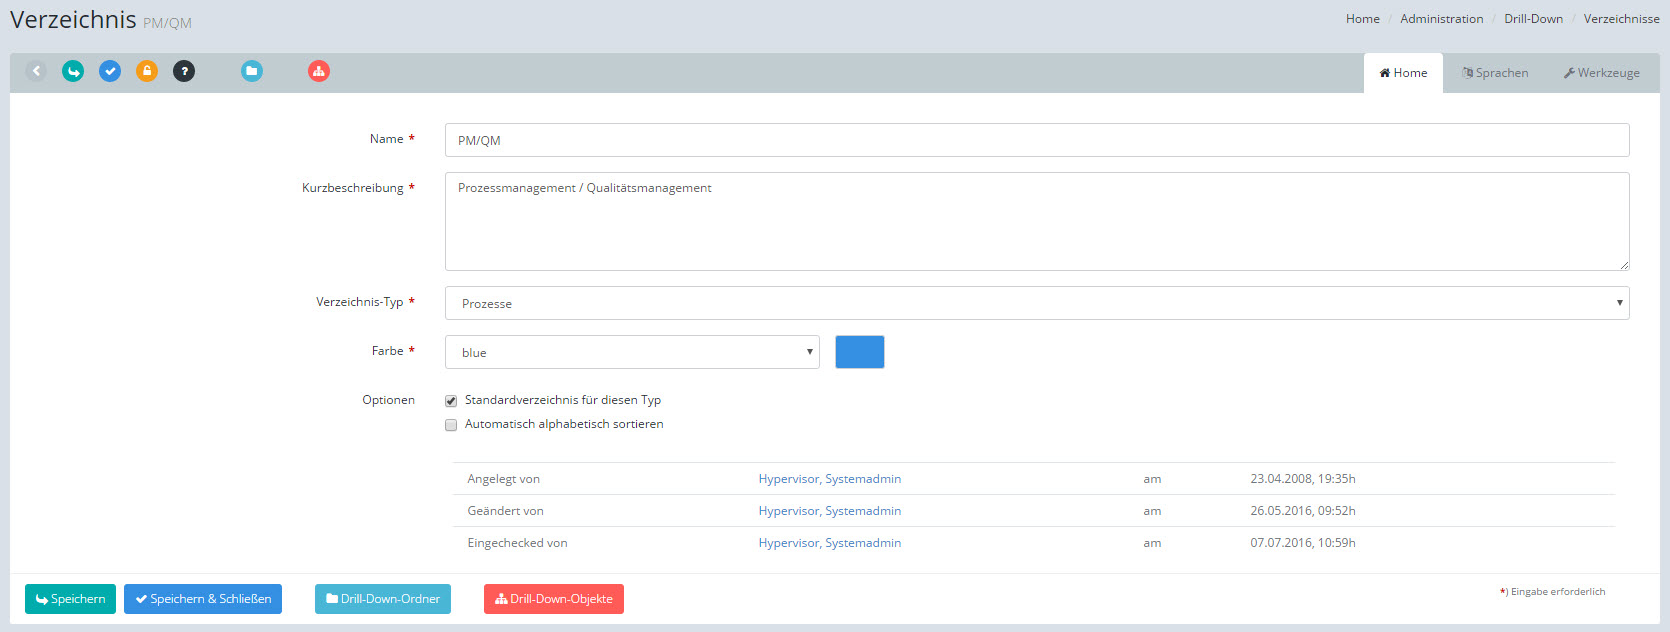Click Speichern & Schließen button
The image size is (1670, 632).
point(203,599)
